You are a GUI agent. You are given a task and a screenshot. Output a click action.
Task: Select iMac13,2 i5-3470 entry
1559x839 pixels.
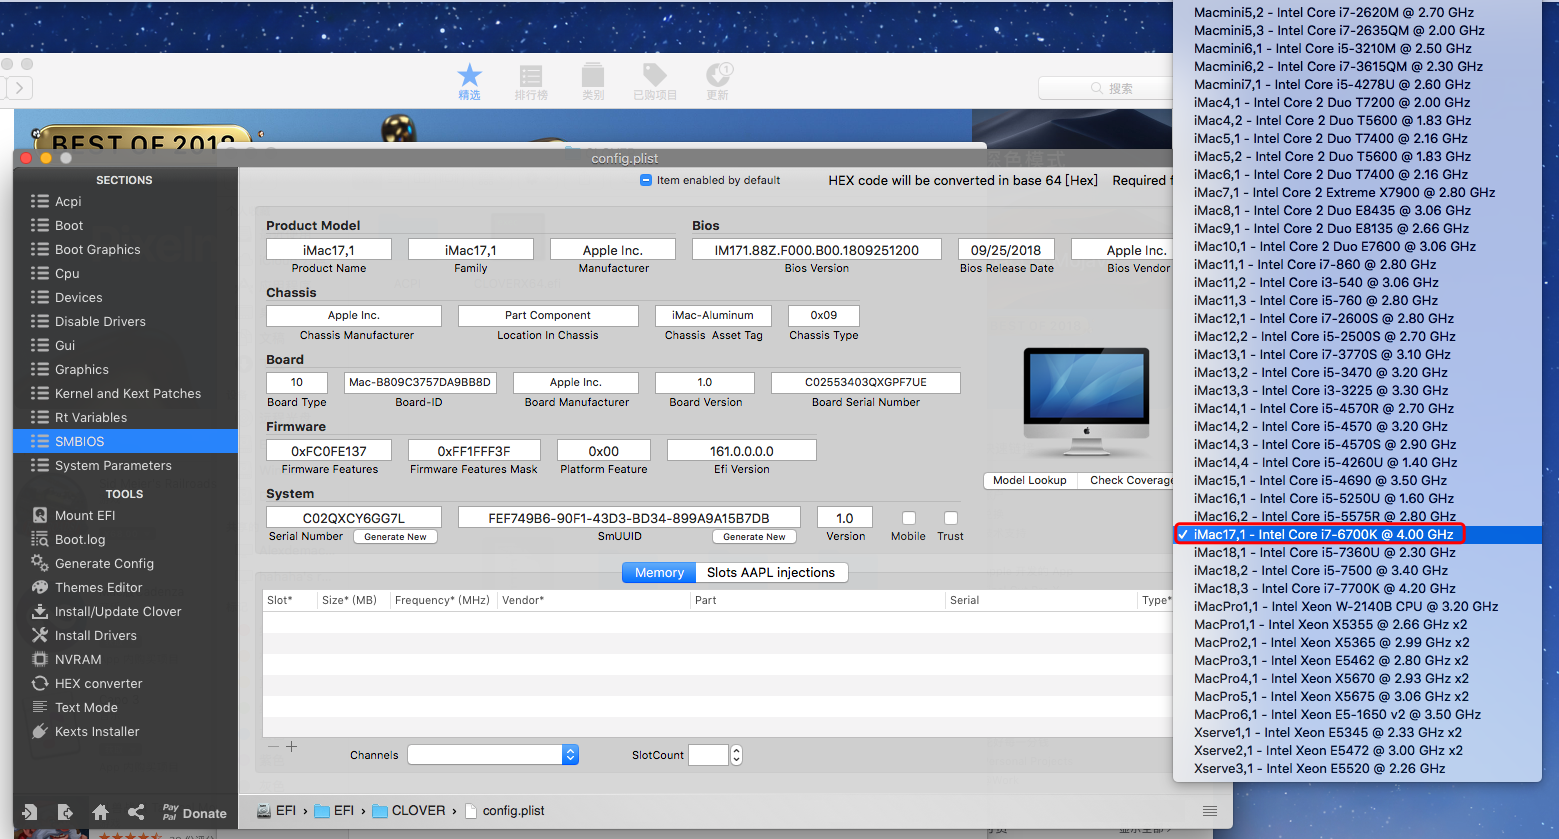click(1358, 372)
